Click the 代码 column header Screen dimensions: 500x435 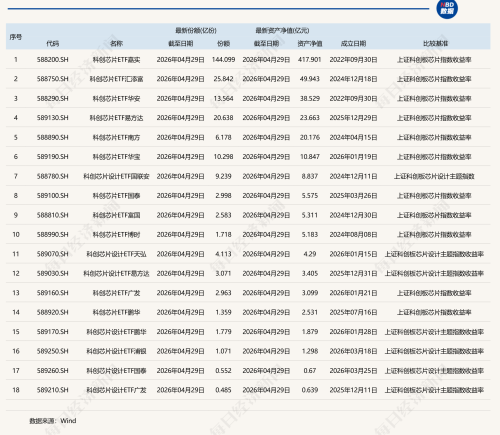point(53,43)
